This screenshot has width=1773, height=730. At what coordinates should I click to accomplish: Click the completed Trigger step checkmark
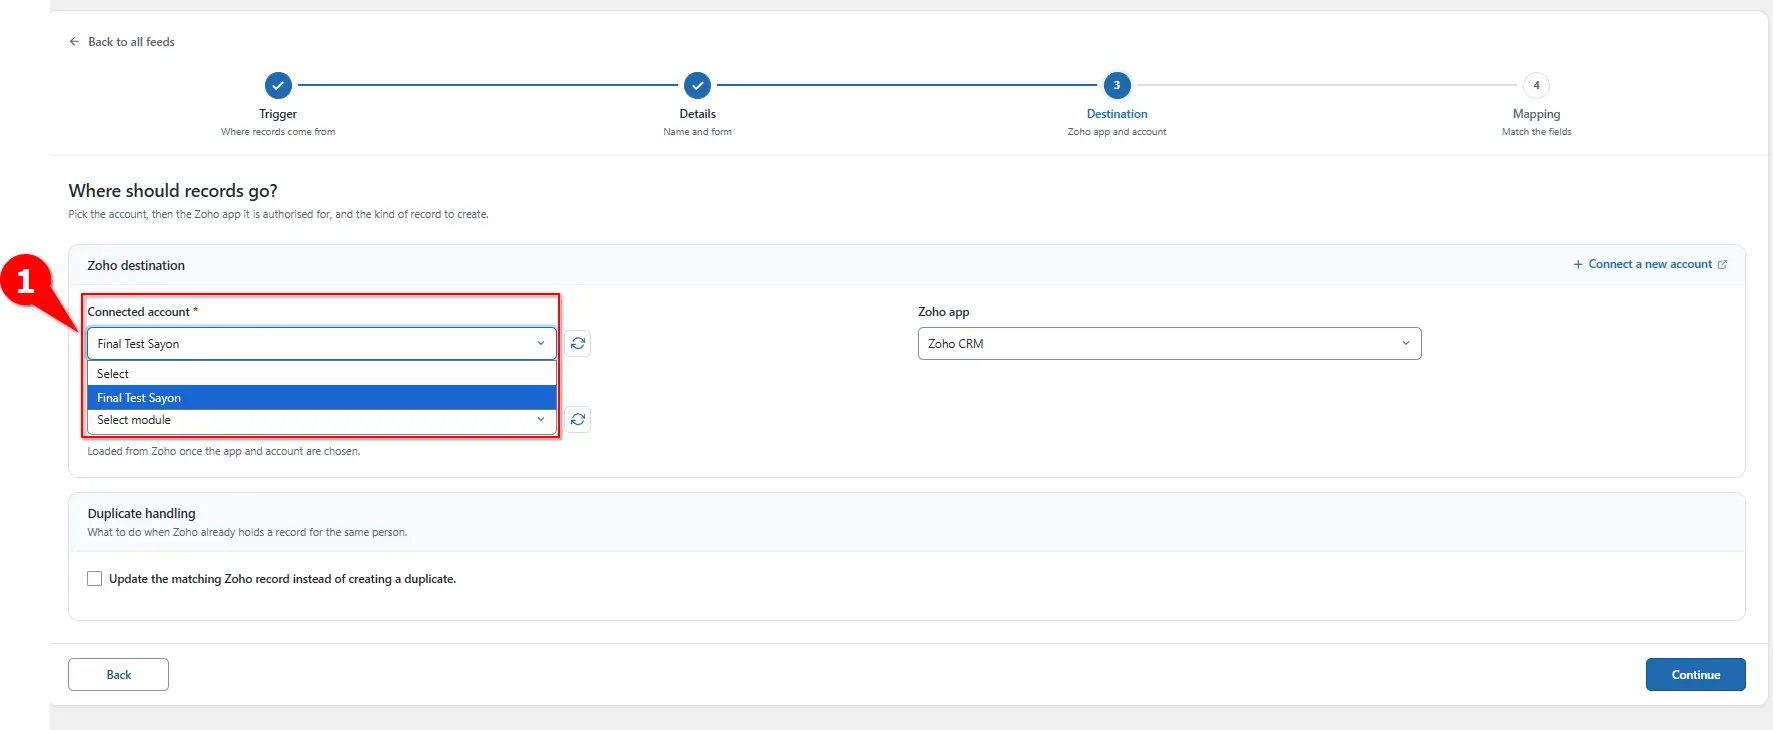[278, 85]
